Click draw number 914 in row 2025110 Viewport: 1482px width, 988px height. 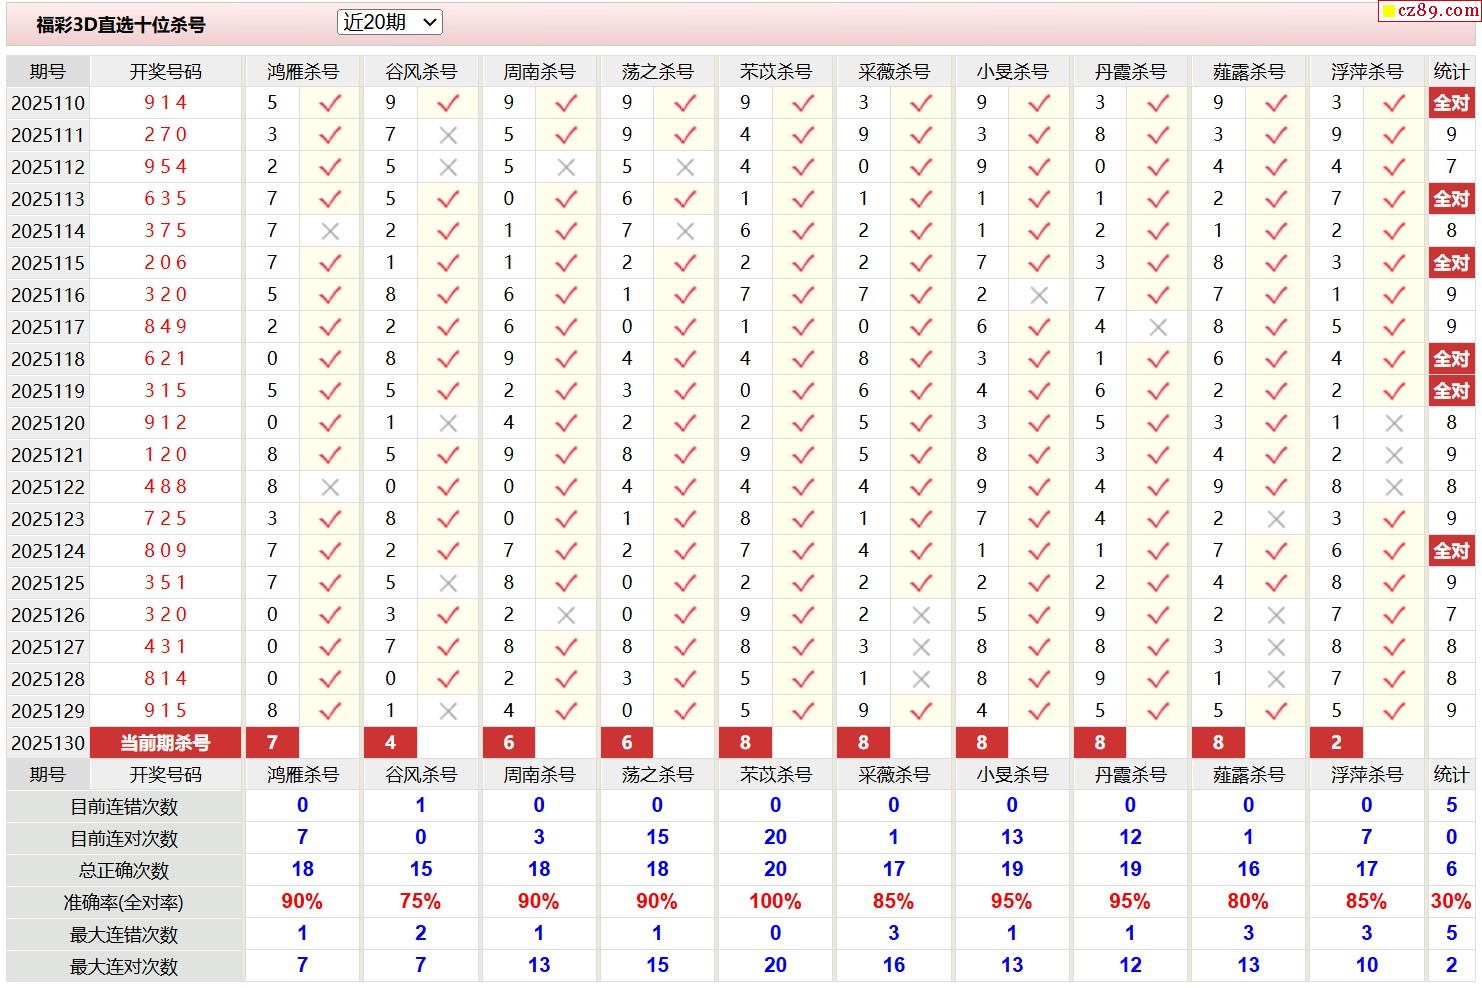166,103
